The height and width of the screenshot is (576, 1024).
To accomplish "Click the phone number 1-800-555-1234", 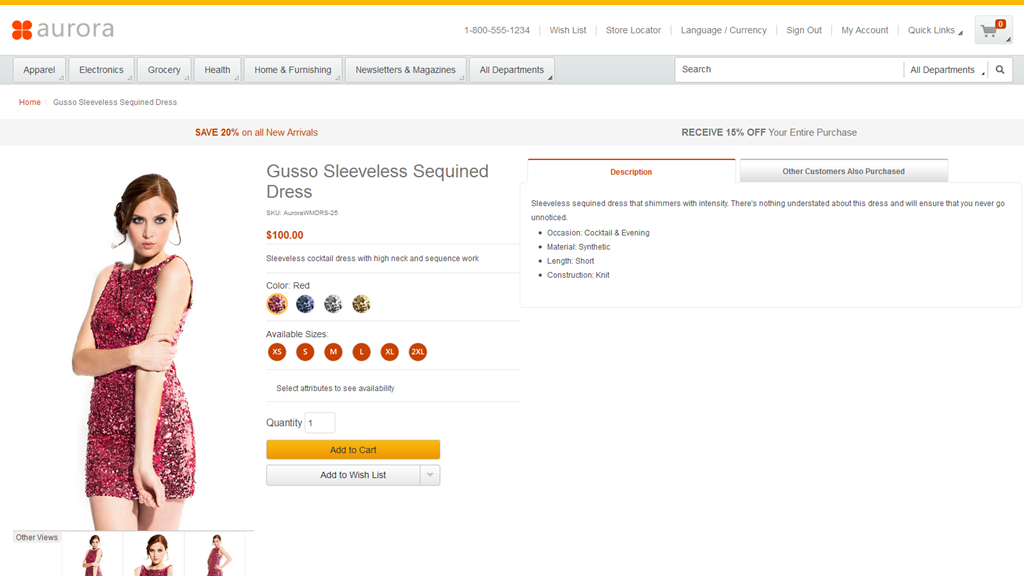I will [496, 30].
